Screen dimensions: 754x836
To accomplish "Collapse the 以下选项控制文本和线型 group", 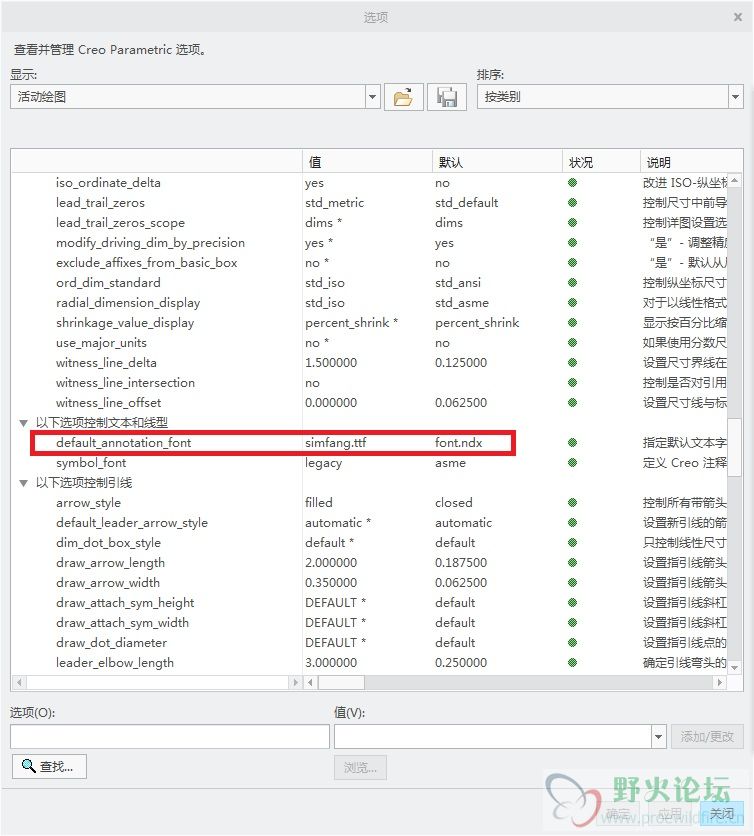I will [x=23, y=423].
